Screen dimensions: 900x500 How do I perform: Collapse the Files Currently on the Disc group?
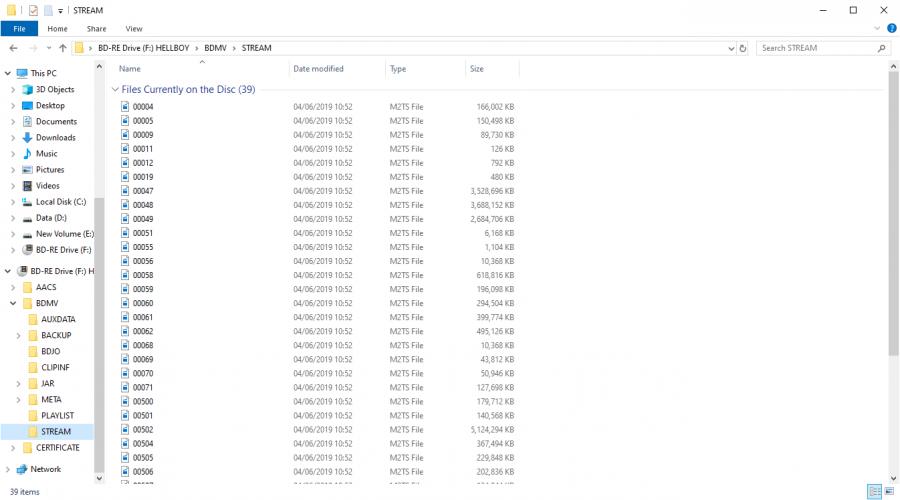click(x=114, y=90)
